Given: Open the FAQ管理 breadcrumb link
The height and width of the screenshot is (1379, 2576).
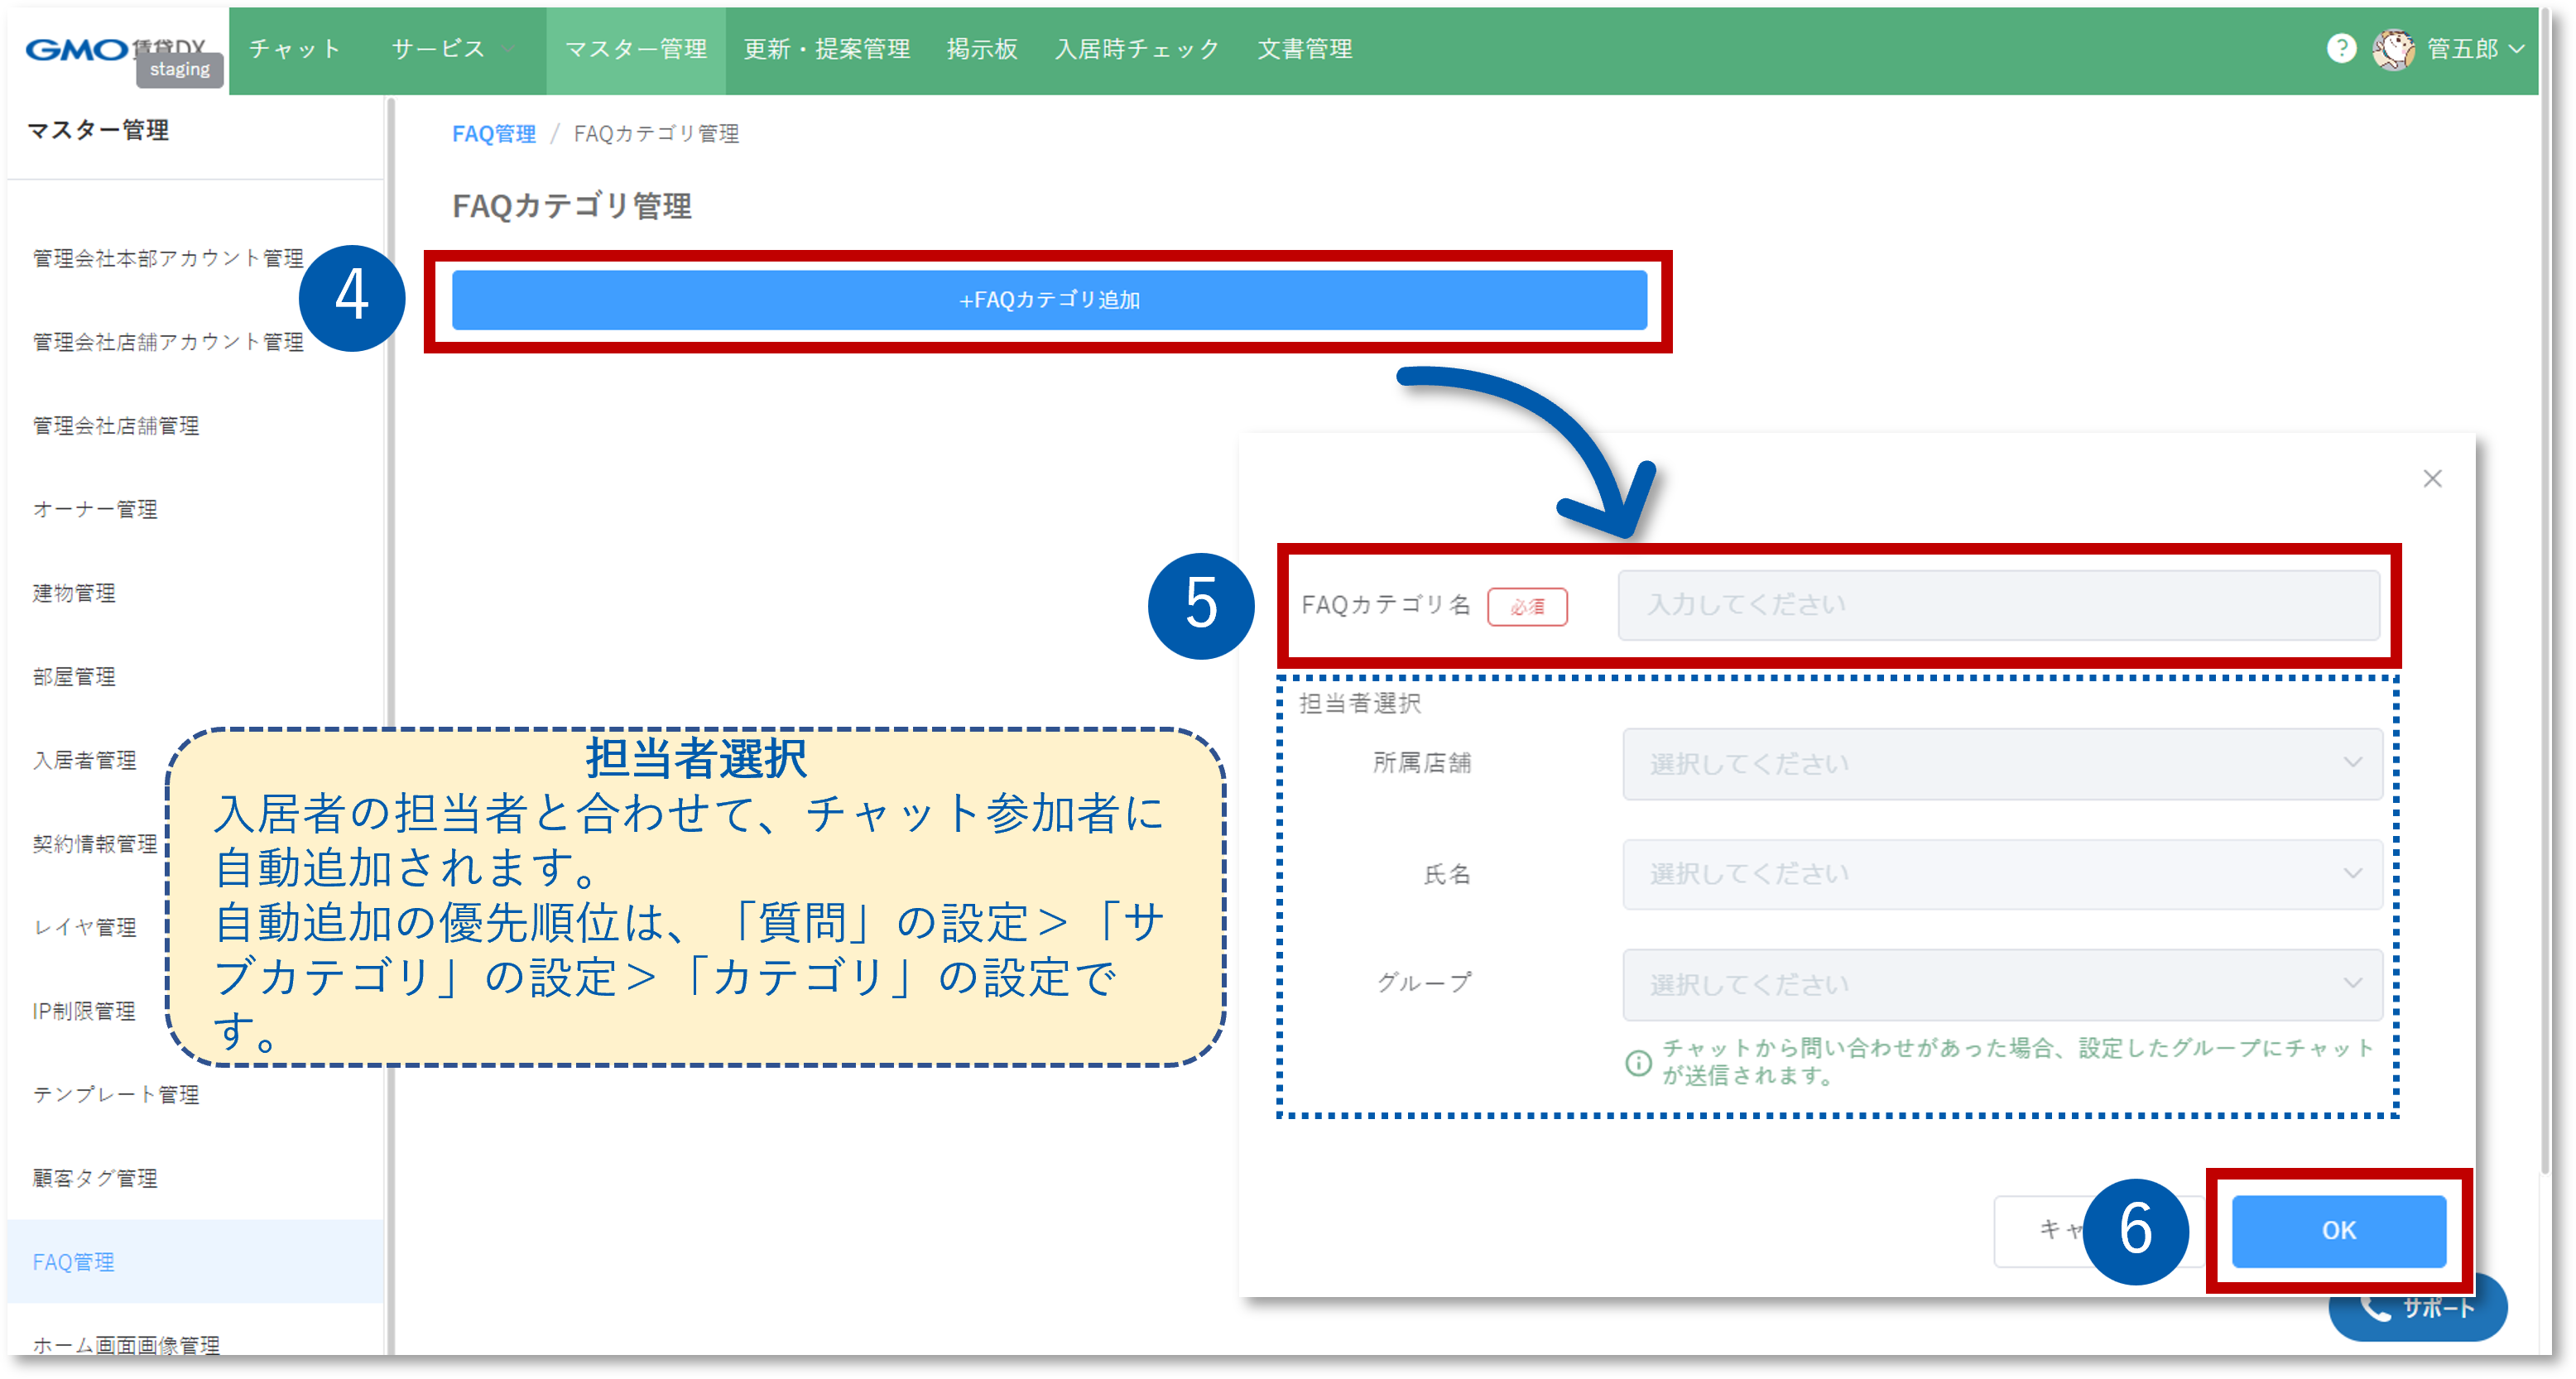Looking at the screenshot, I should click(494, 133).
